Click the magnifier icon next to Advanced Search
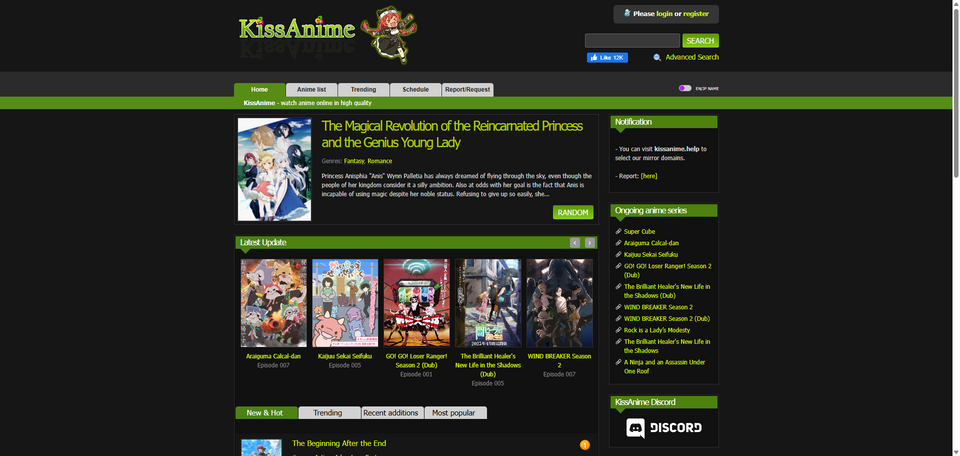The image size is (960, 456). pos(657,58)
